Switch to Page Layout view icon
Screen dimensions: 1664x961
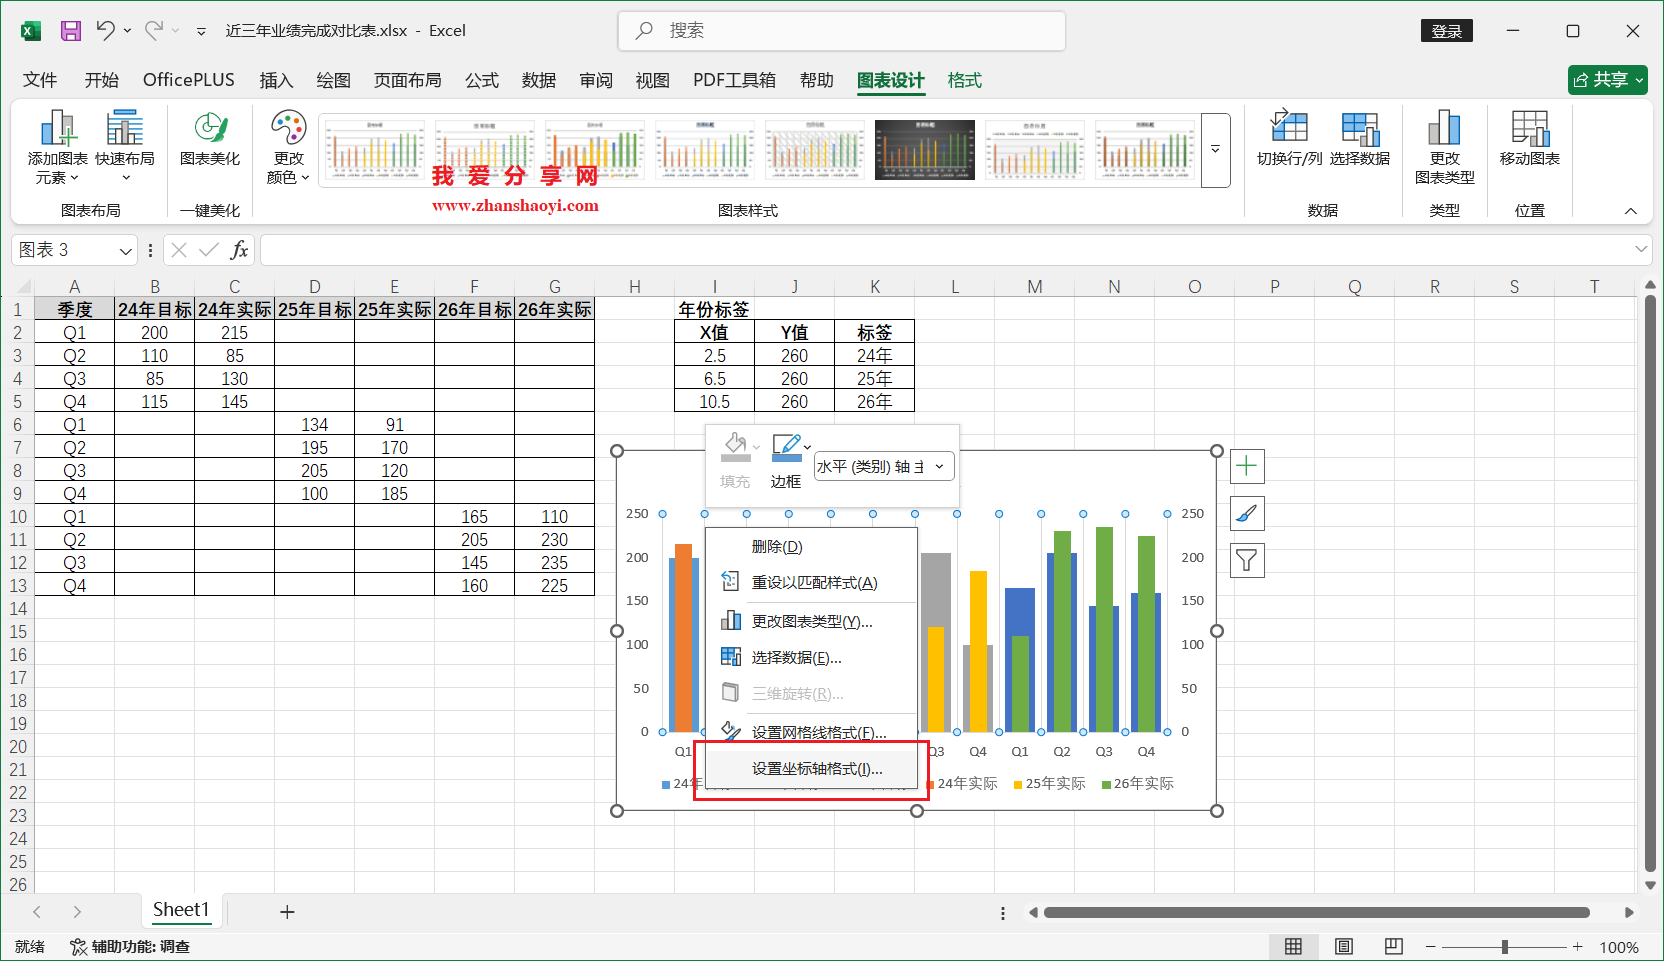point(1344,947)
